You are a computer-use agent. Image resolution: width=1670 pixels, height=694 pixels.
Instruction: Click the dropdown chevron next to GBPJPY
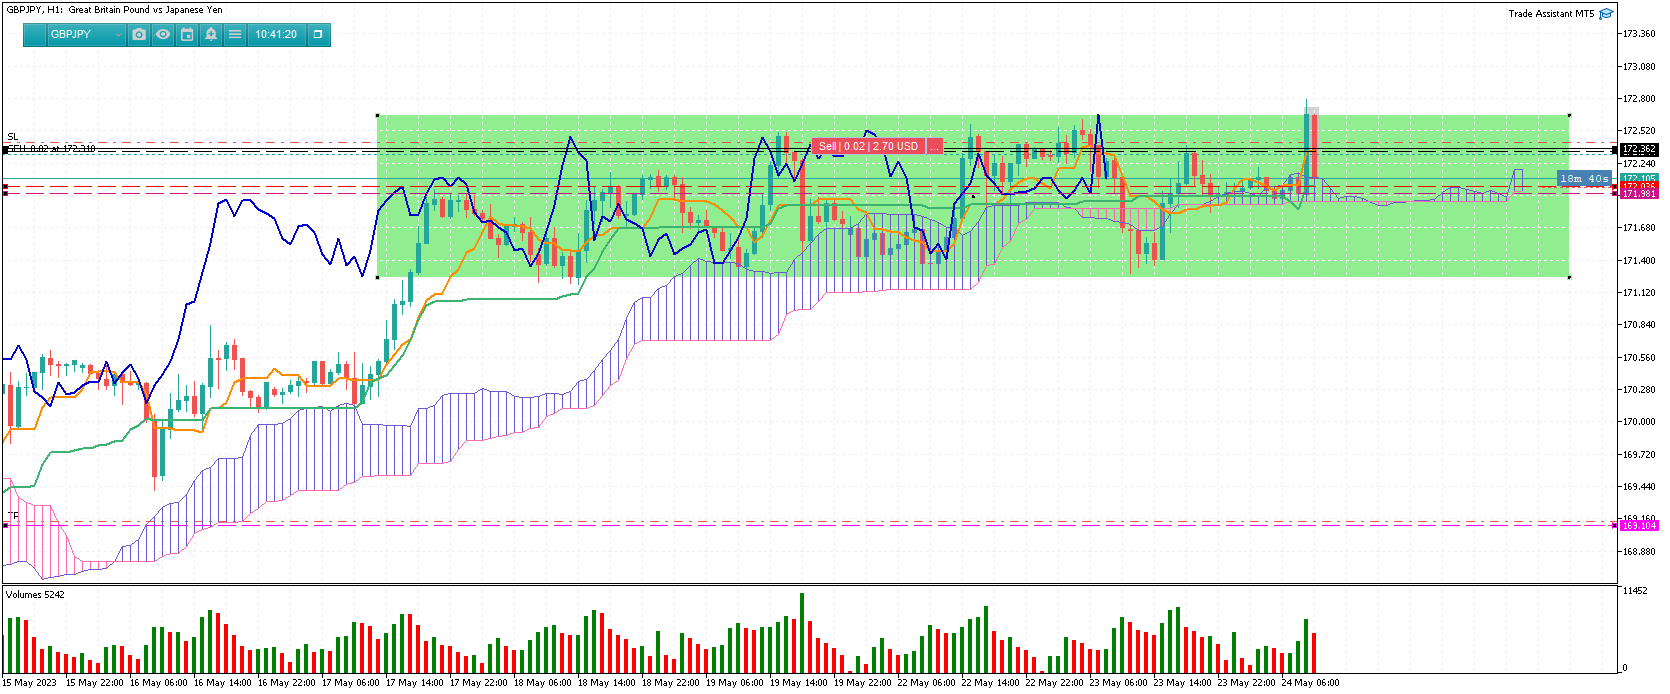(118, 35)
